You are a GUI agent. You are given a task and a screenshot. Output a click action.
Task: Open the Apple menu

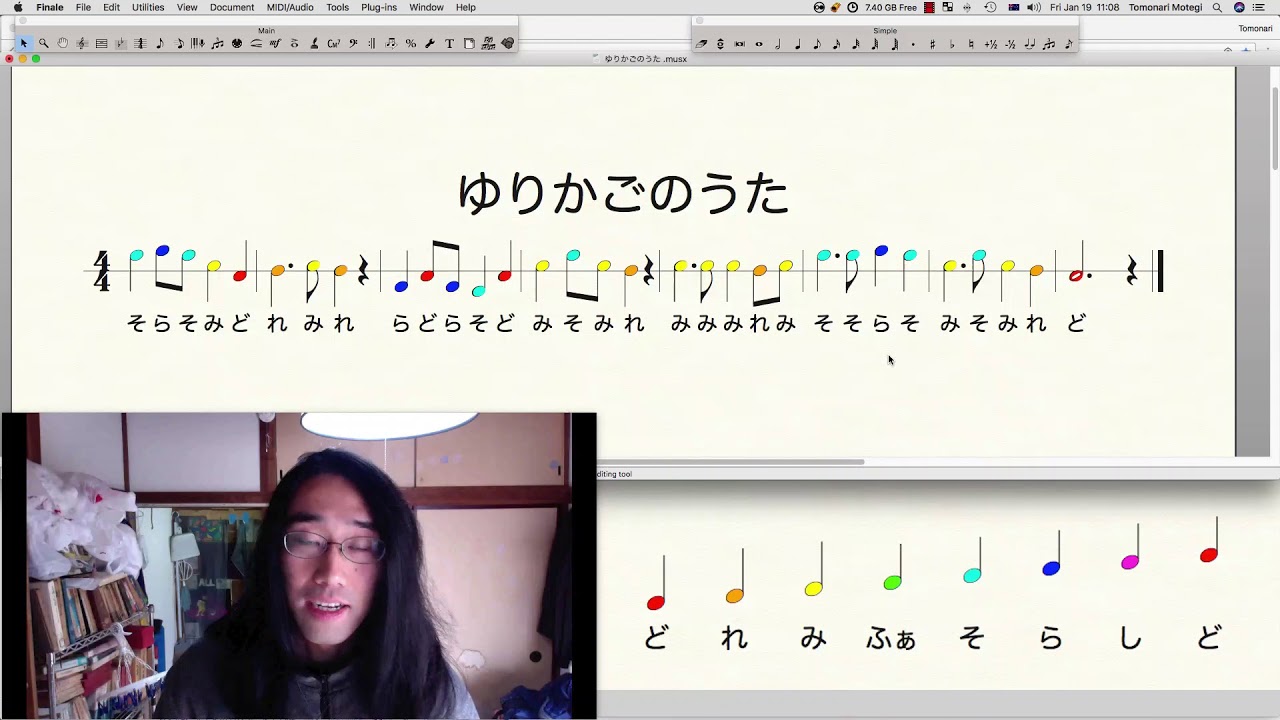18,7
